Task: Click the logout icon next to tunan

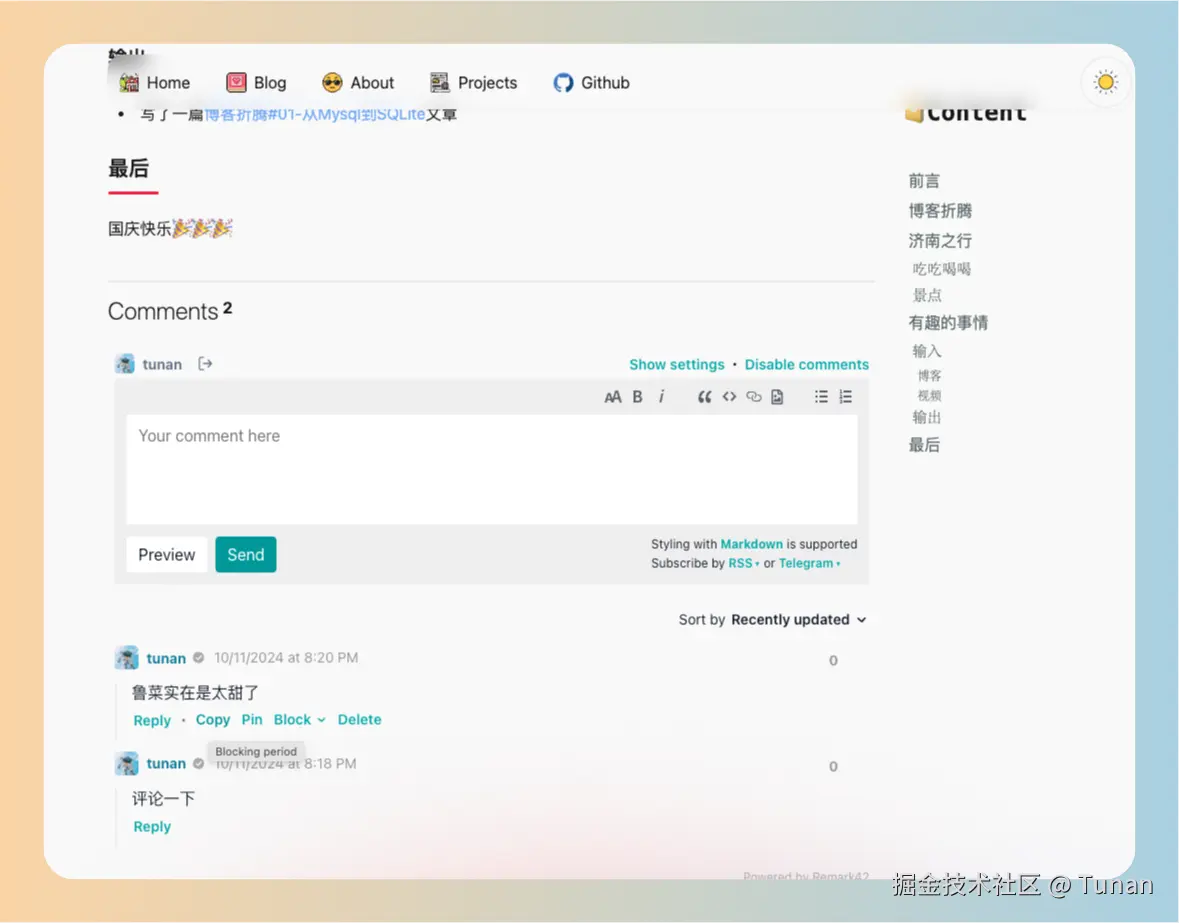Action: (x=205, y=364)
